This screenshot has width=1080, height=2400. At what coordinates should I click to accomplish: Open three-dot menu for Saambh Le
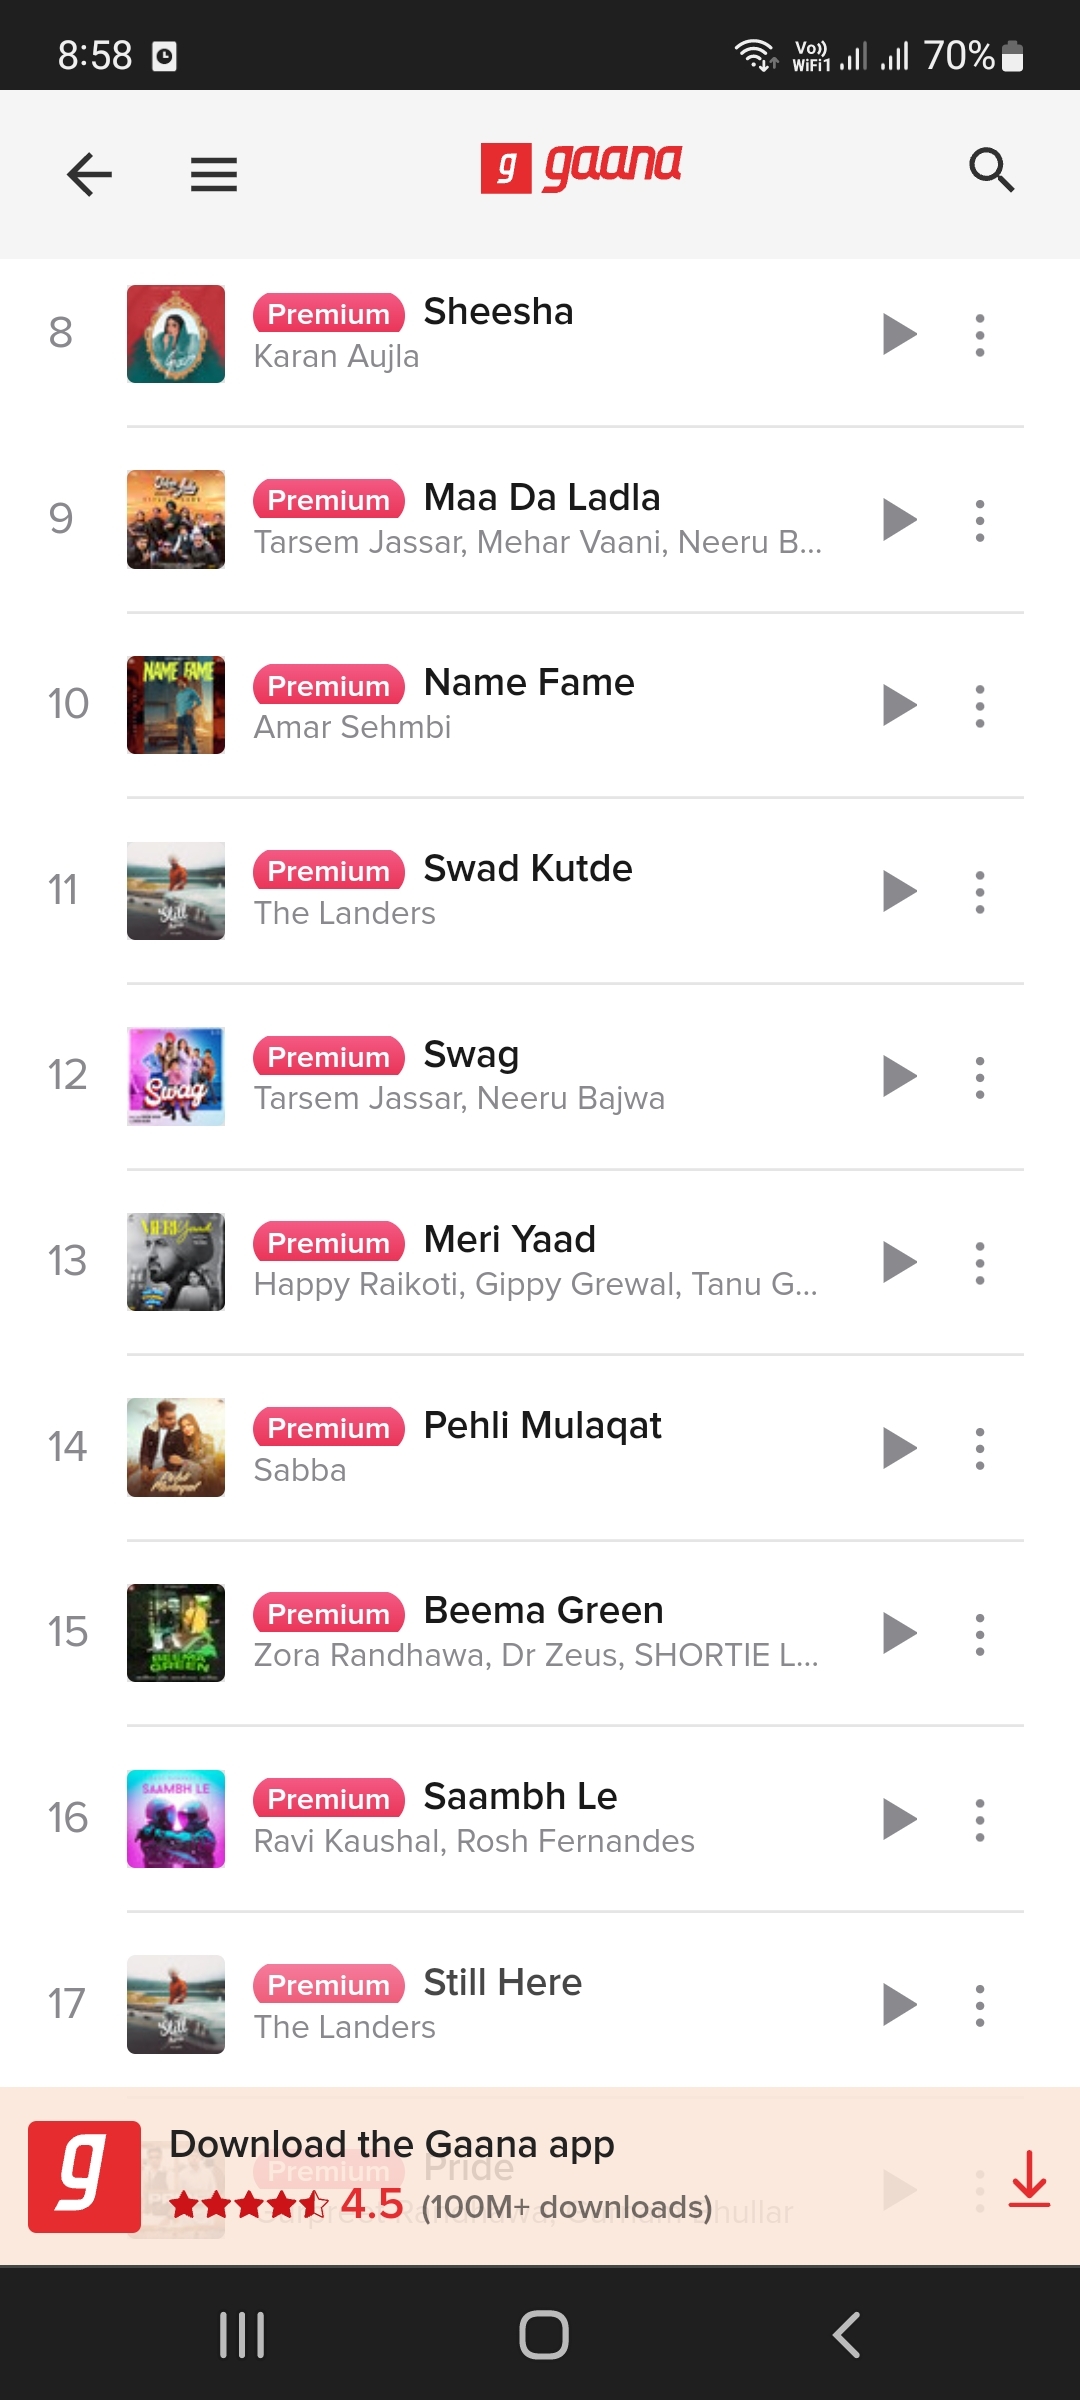click(x=980, y=1820)
